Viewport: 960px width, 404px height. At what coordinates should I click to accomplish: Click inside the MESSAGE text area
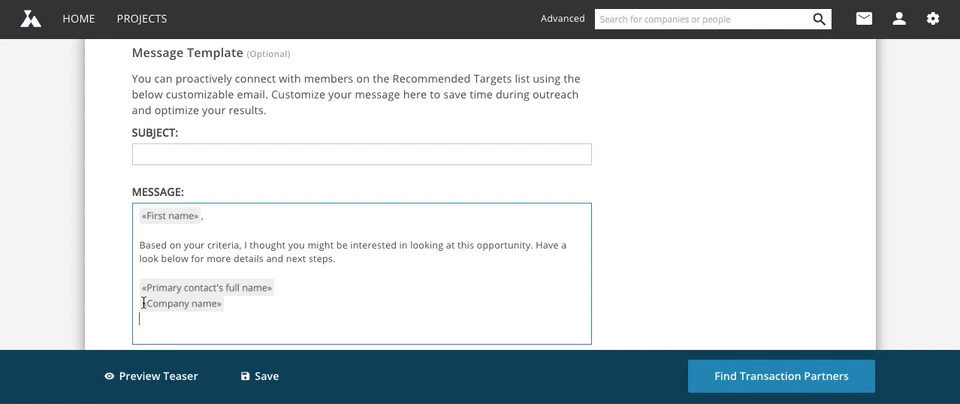point(362,274)
